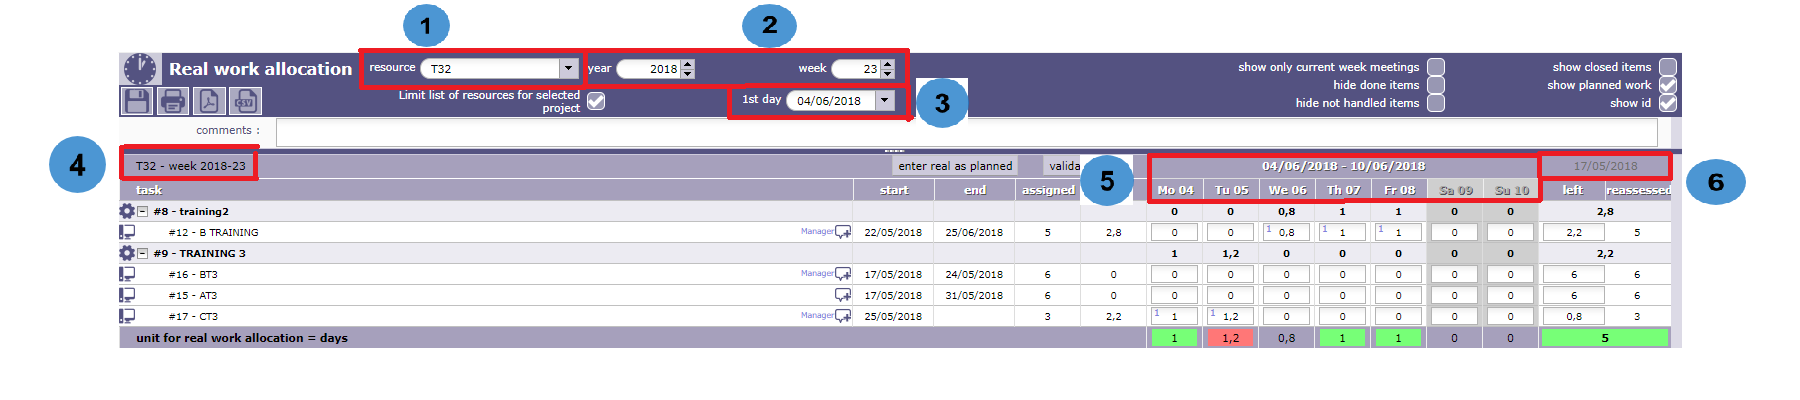Click the left column header

1572,190
